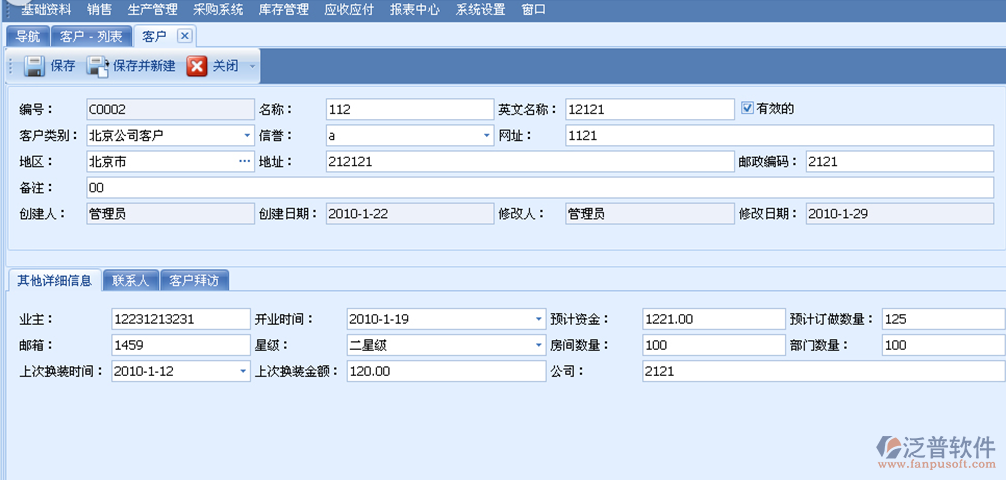Close the 客户 tab with X button
Image resolution: width=1006 pixels, height=480 pixels.
coord(183,36)
